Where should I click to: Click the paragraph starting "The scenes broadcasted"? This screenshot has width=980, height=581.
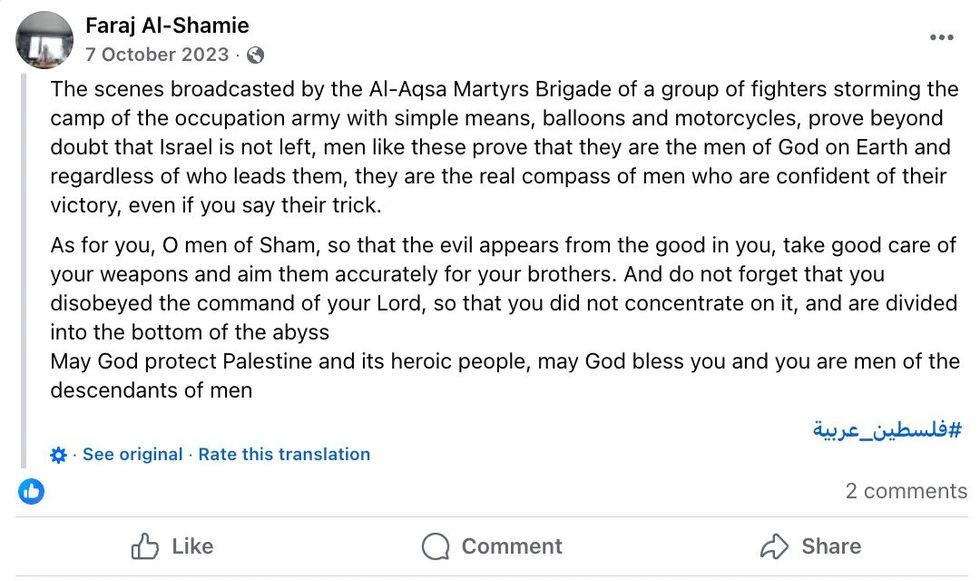click(500, 146)
